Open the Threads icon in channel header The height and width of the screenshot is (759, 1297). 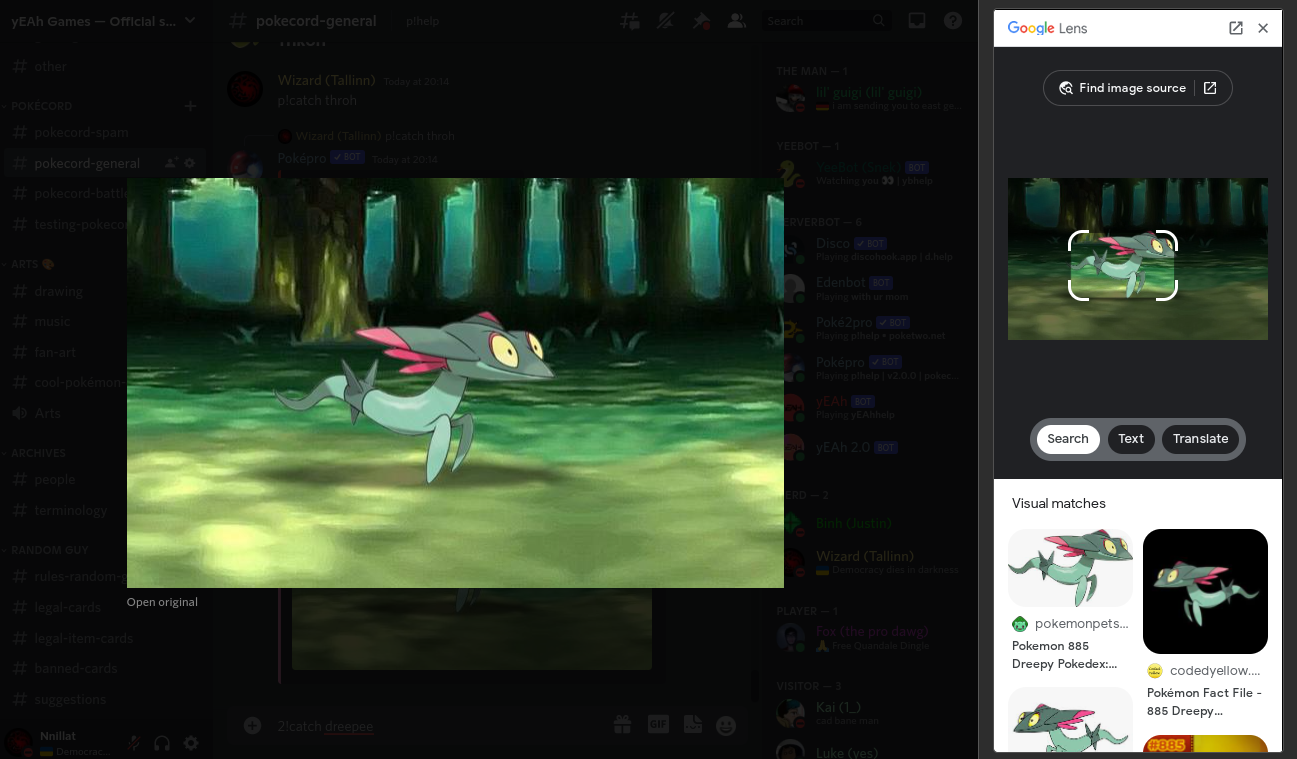click(629, 21)
